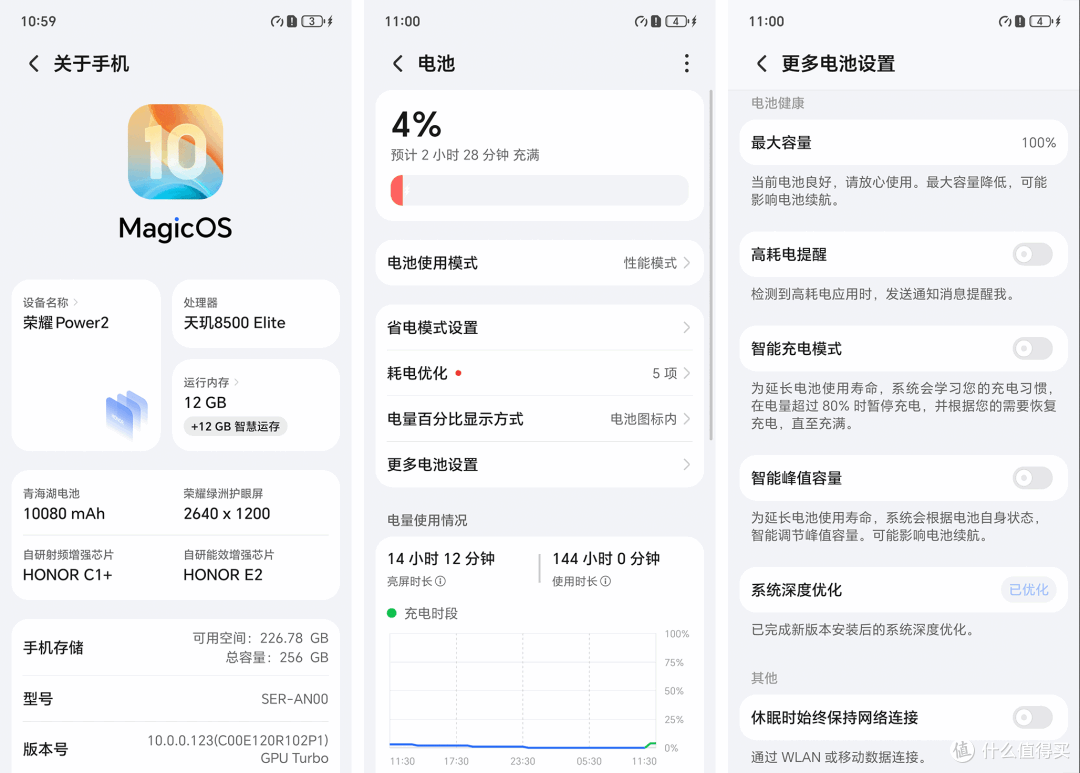
Task: Open the 省电模式设置 row chevron
Action: click(687, 327)
